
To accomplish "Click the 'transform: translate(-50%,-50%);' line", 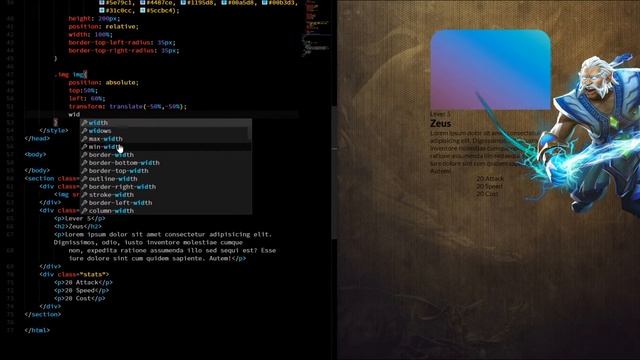I will pyautogui.click(x=127, y=107).
